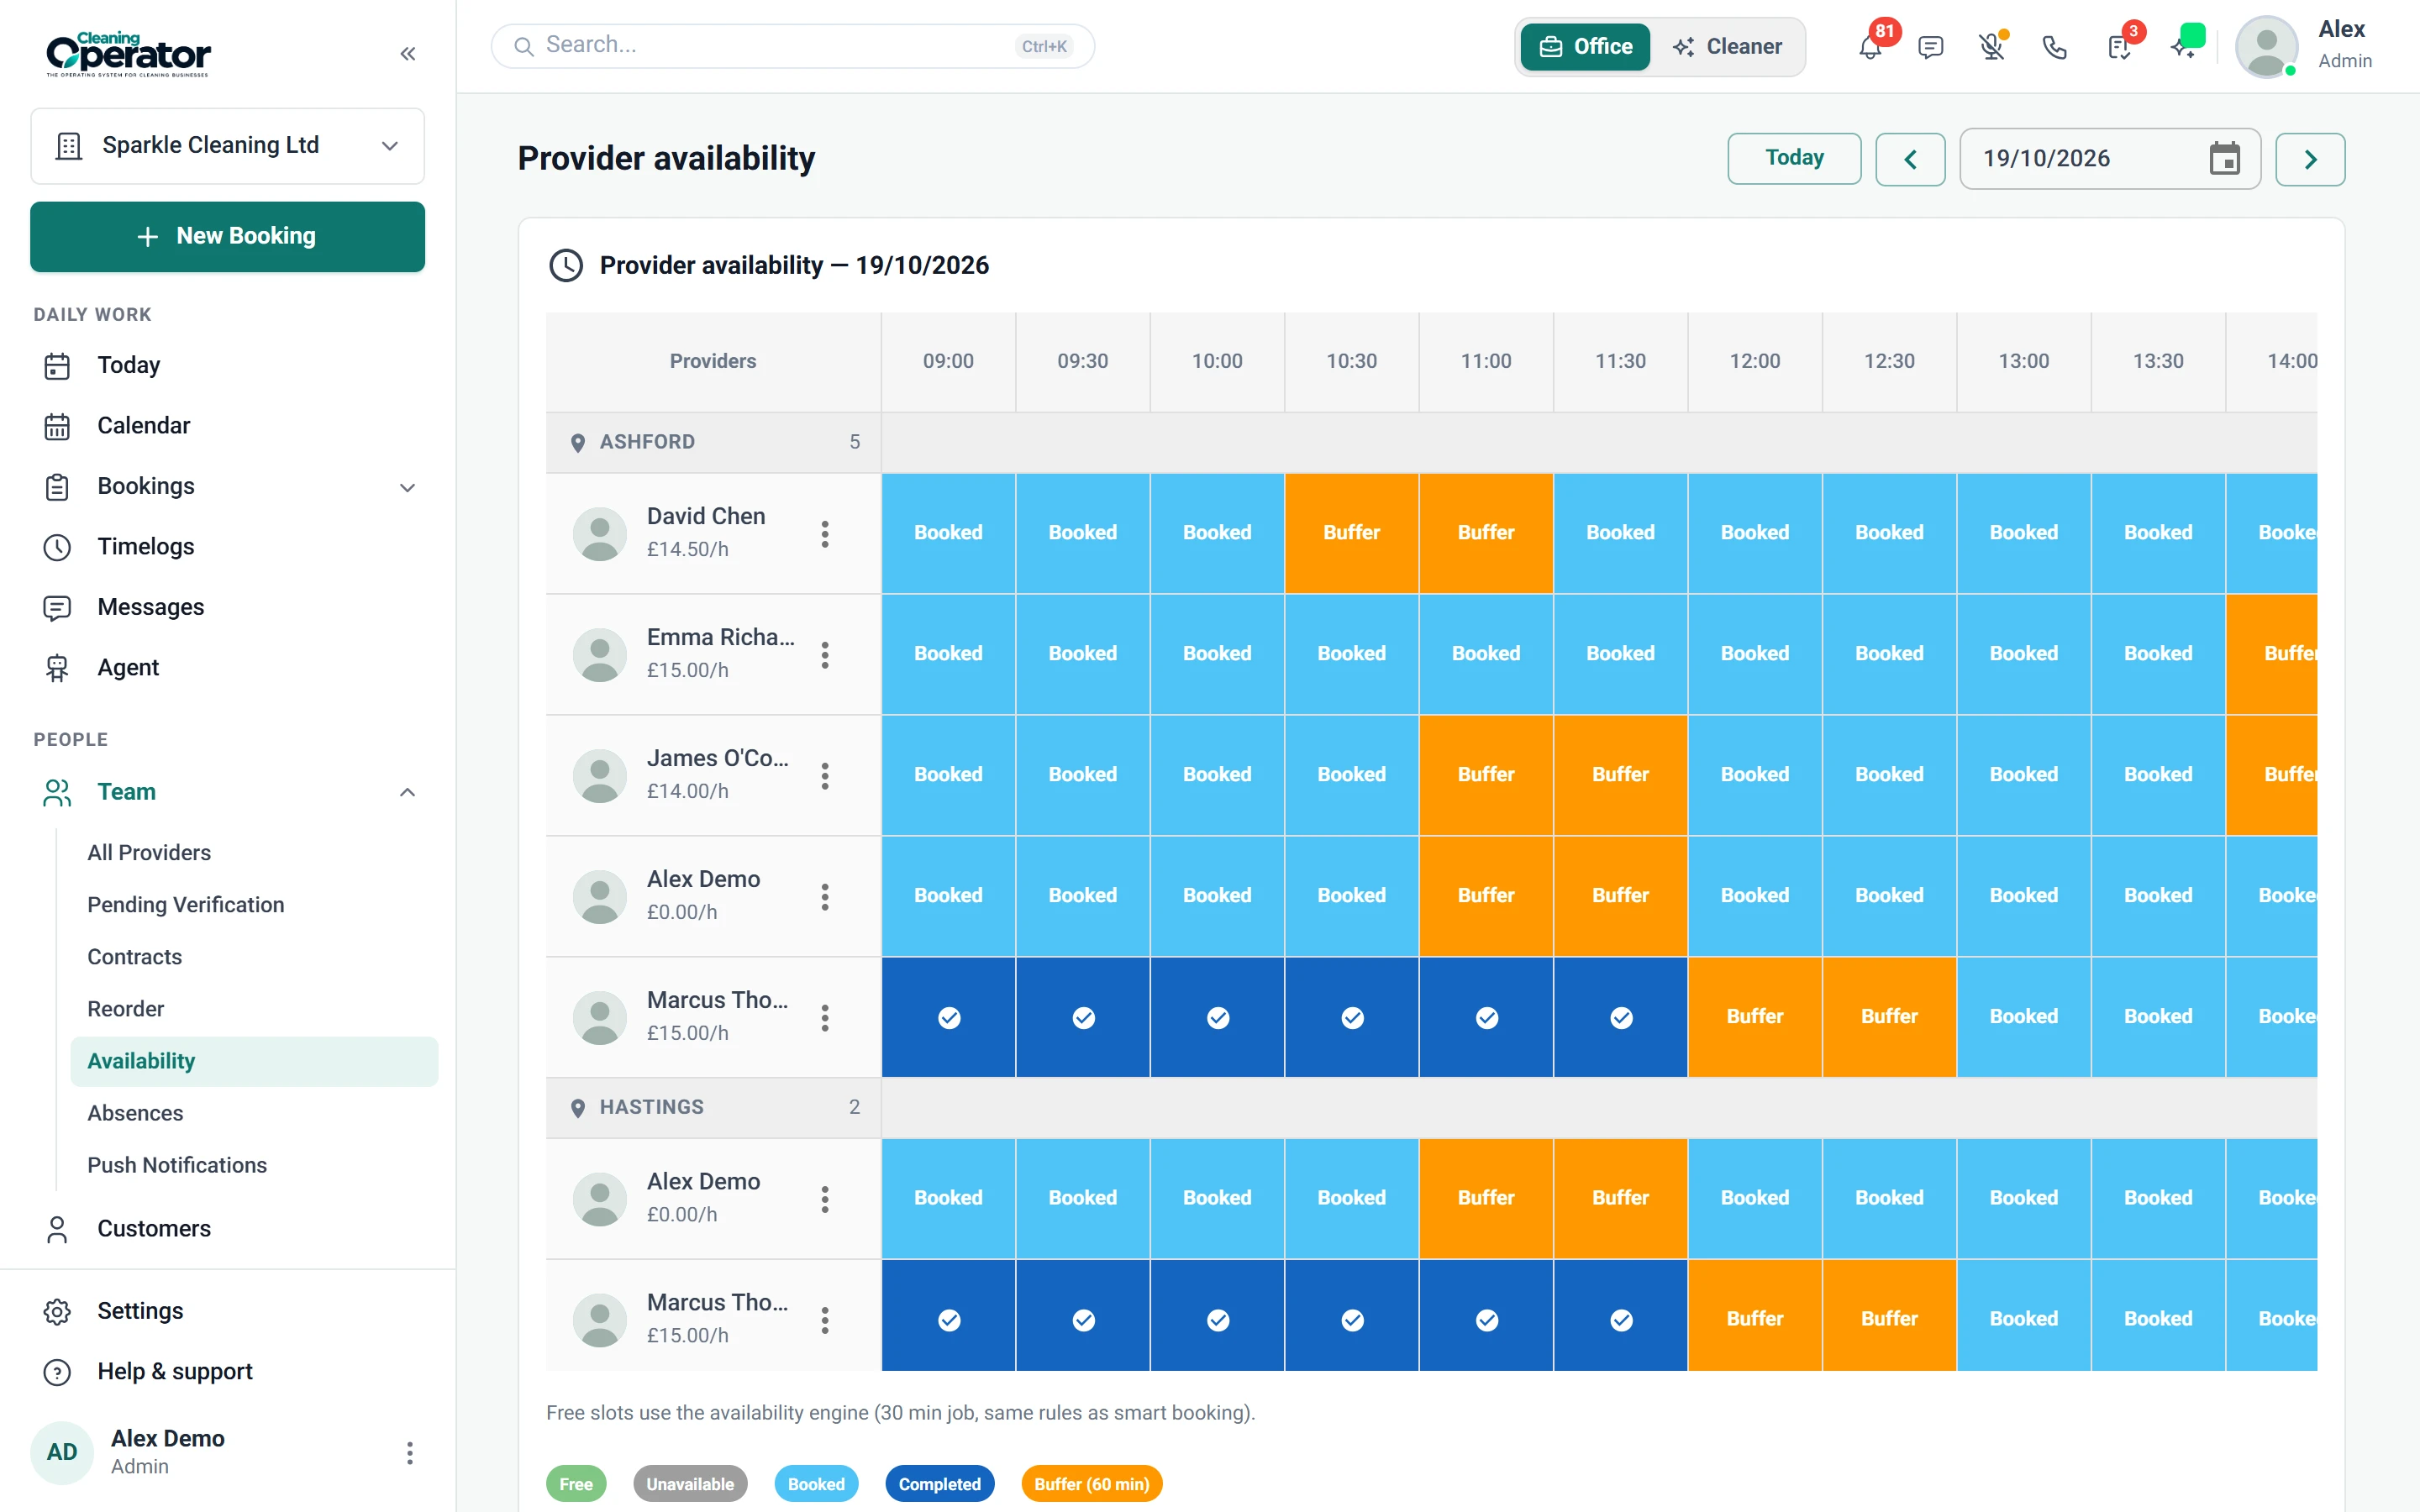This screenshot has height=1512, width=2420.
Task: Go to next day arrow
Action: (x=2310, y=159)
